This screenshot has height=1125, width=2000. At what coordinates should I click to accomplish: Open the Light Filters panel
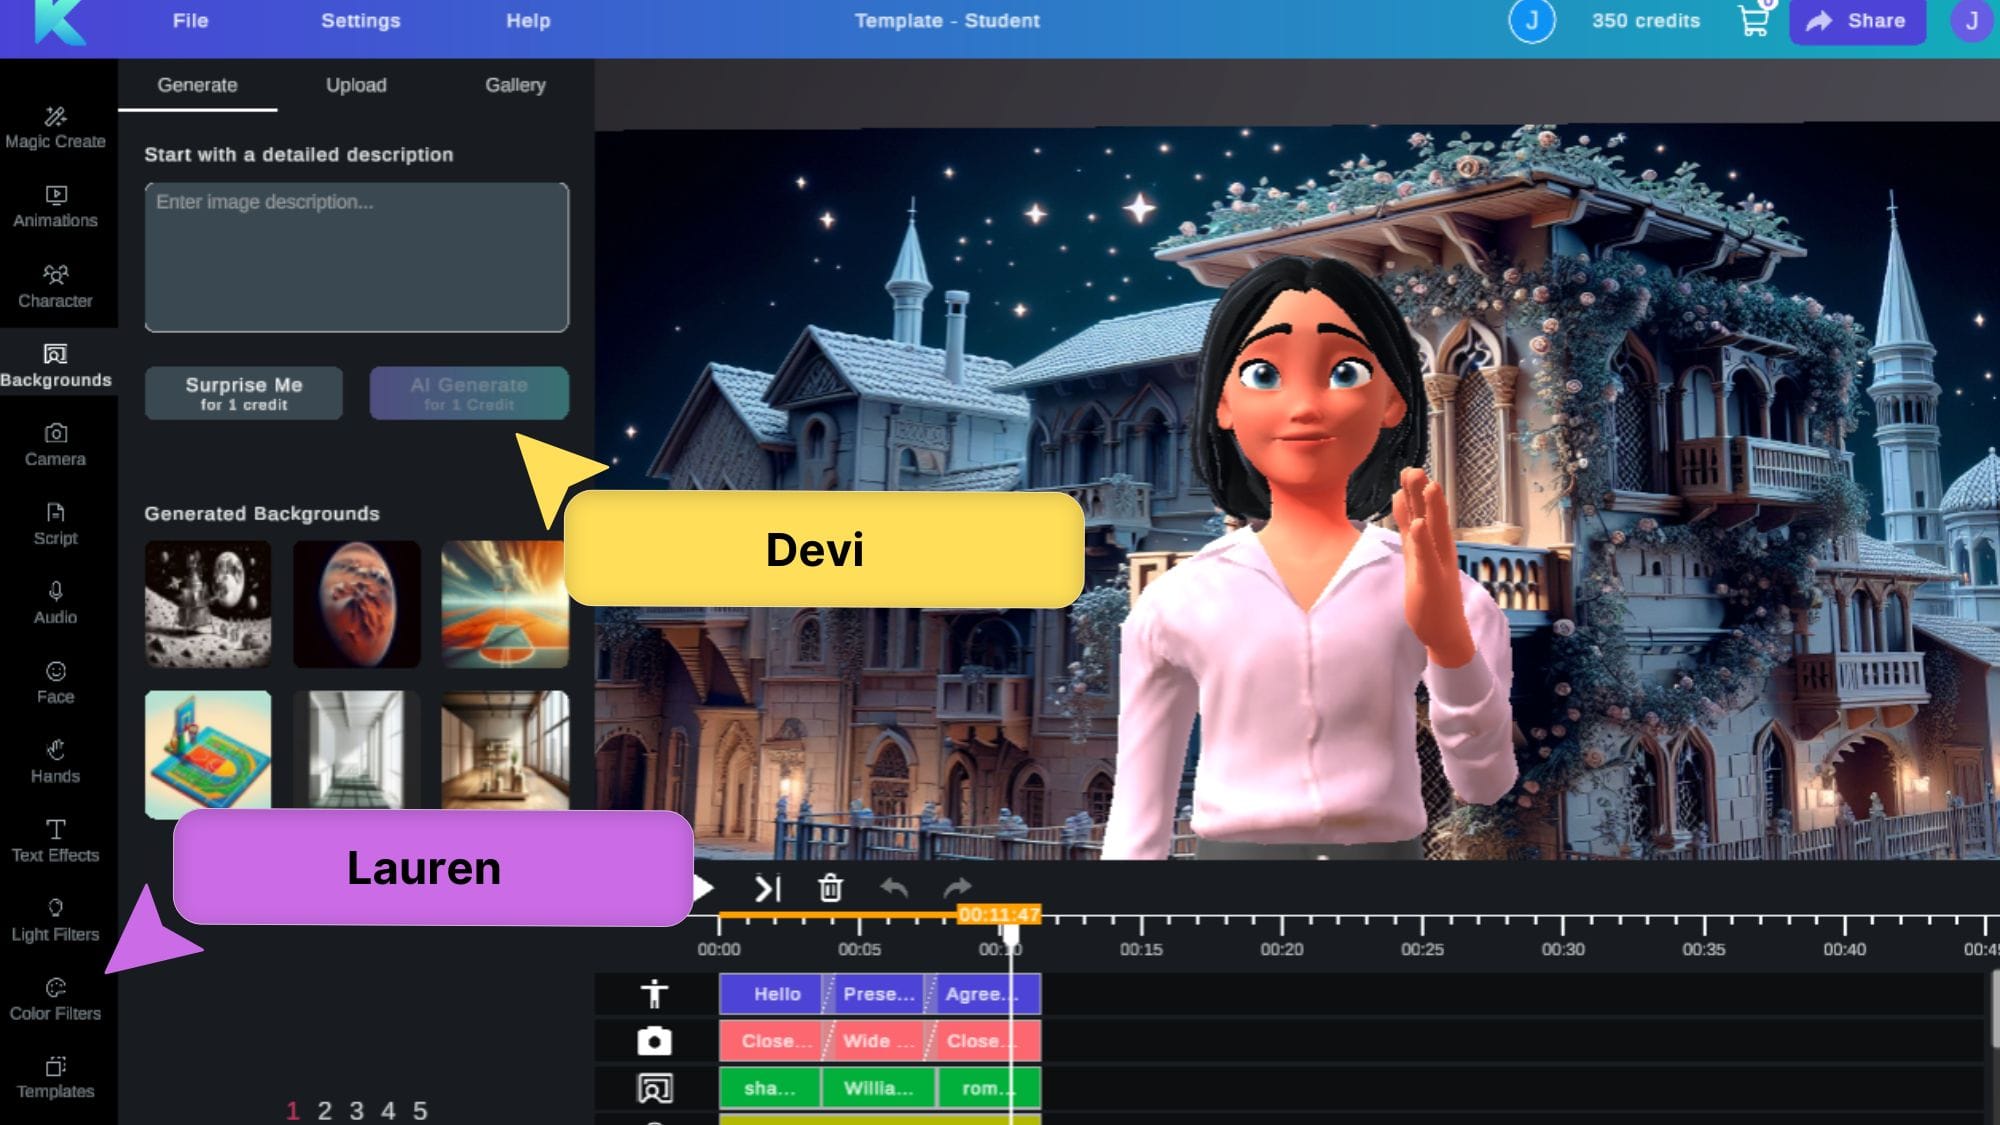coord(55,919)
